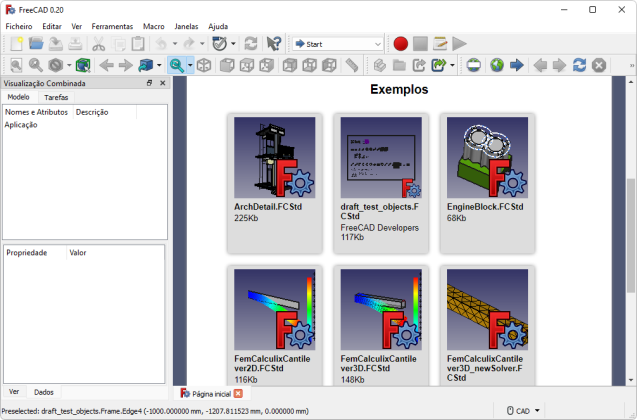Click the Fit selection magnifier icon
Viewport: 637px width, 420px height.
[36, 65]
